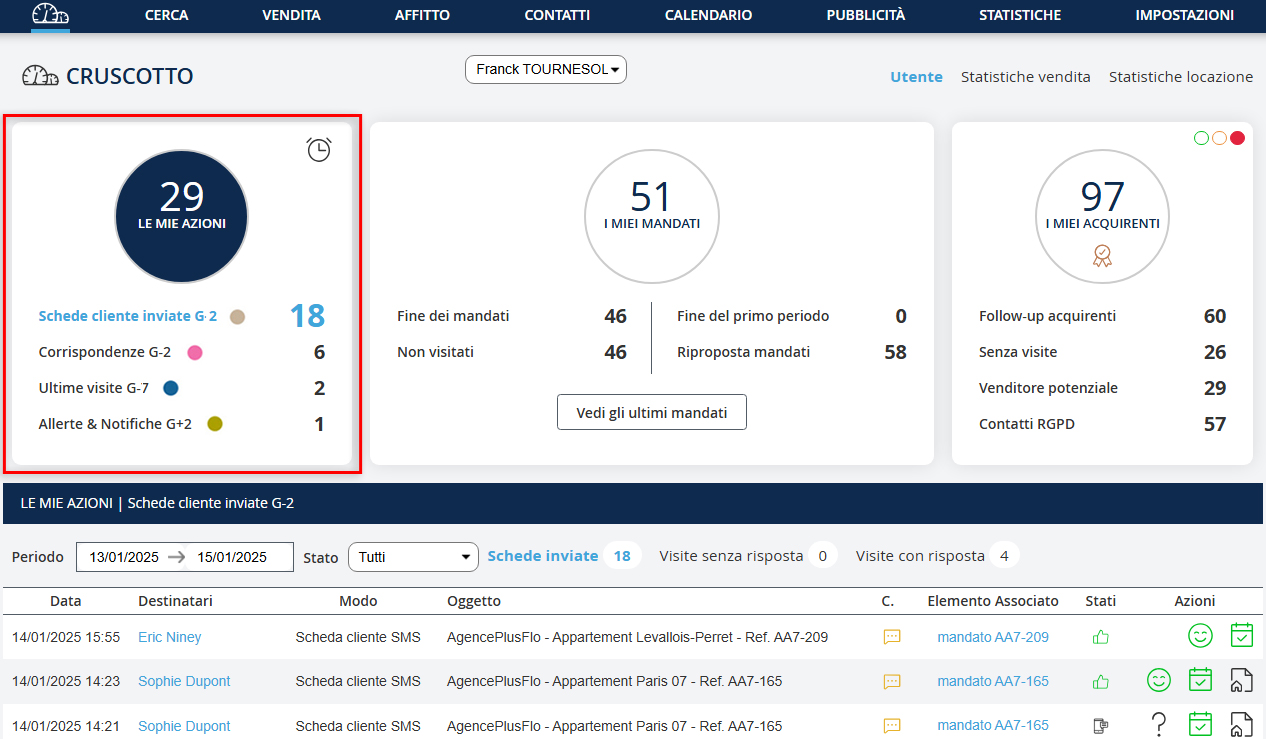Click the award ribbon icon under I miei acquirenti
This screenshot has height=739, width=1266.
1102,256
